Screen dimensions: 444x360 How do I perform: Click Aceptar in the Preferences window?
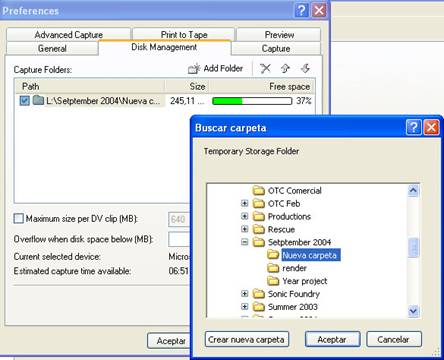169,341
